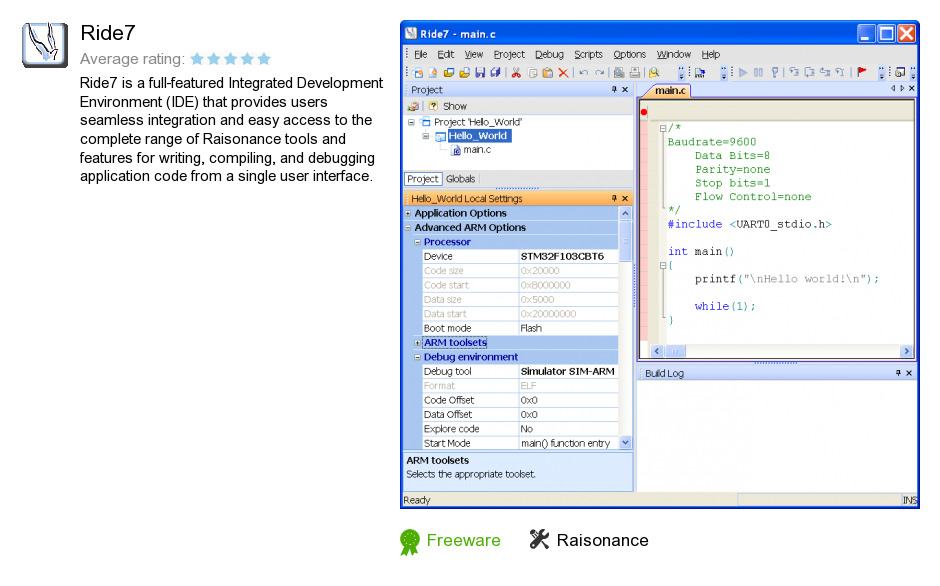Click the Cut scissors icon
The image size is (940, 586).
(x=516, y=73)
